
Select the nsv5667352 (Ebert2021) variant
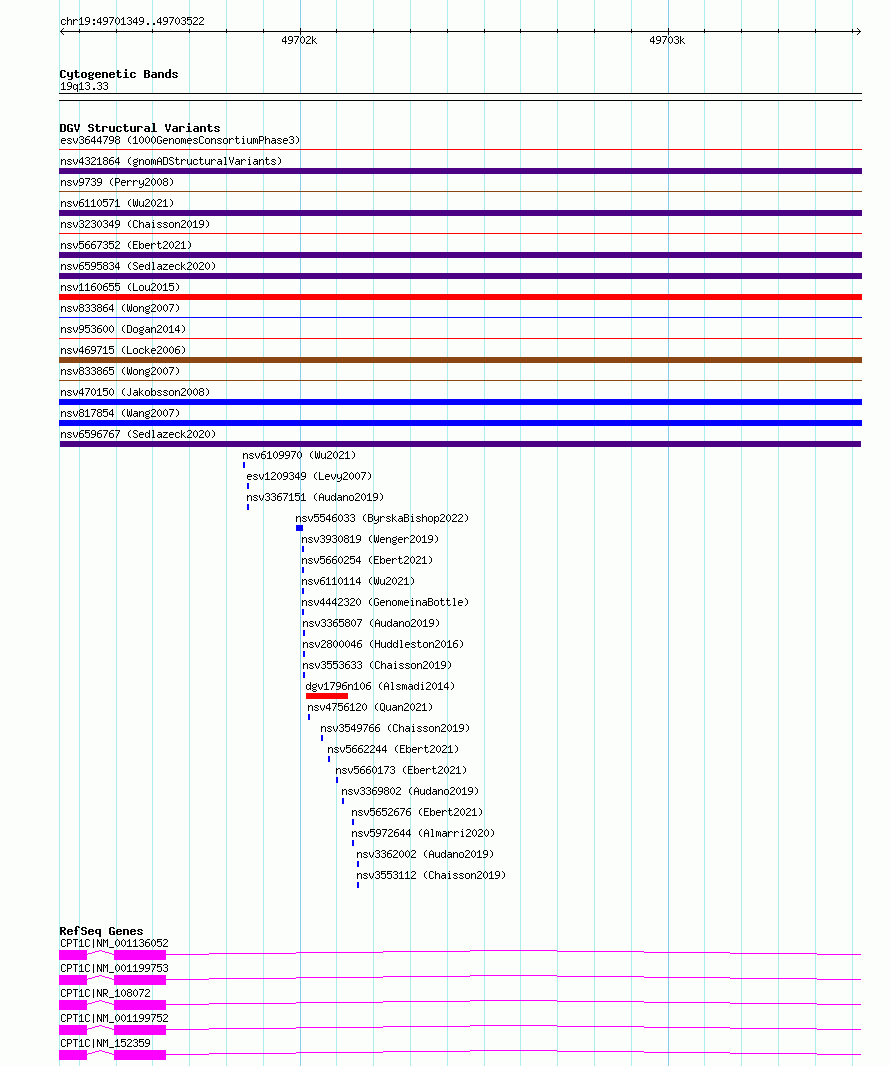click(126, 245)
